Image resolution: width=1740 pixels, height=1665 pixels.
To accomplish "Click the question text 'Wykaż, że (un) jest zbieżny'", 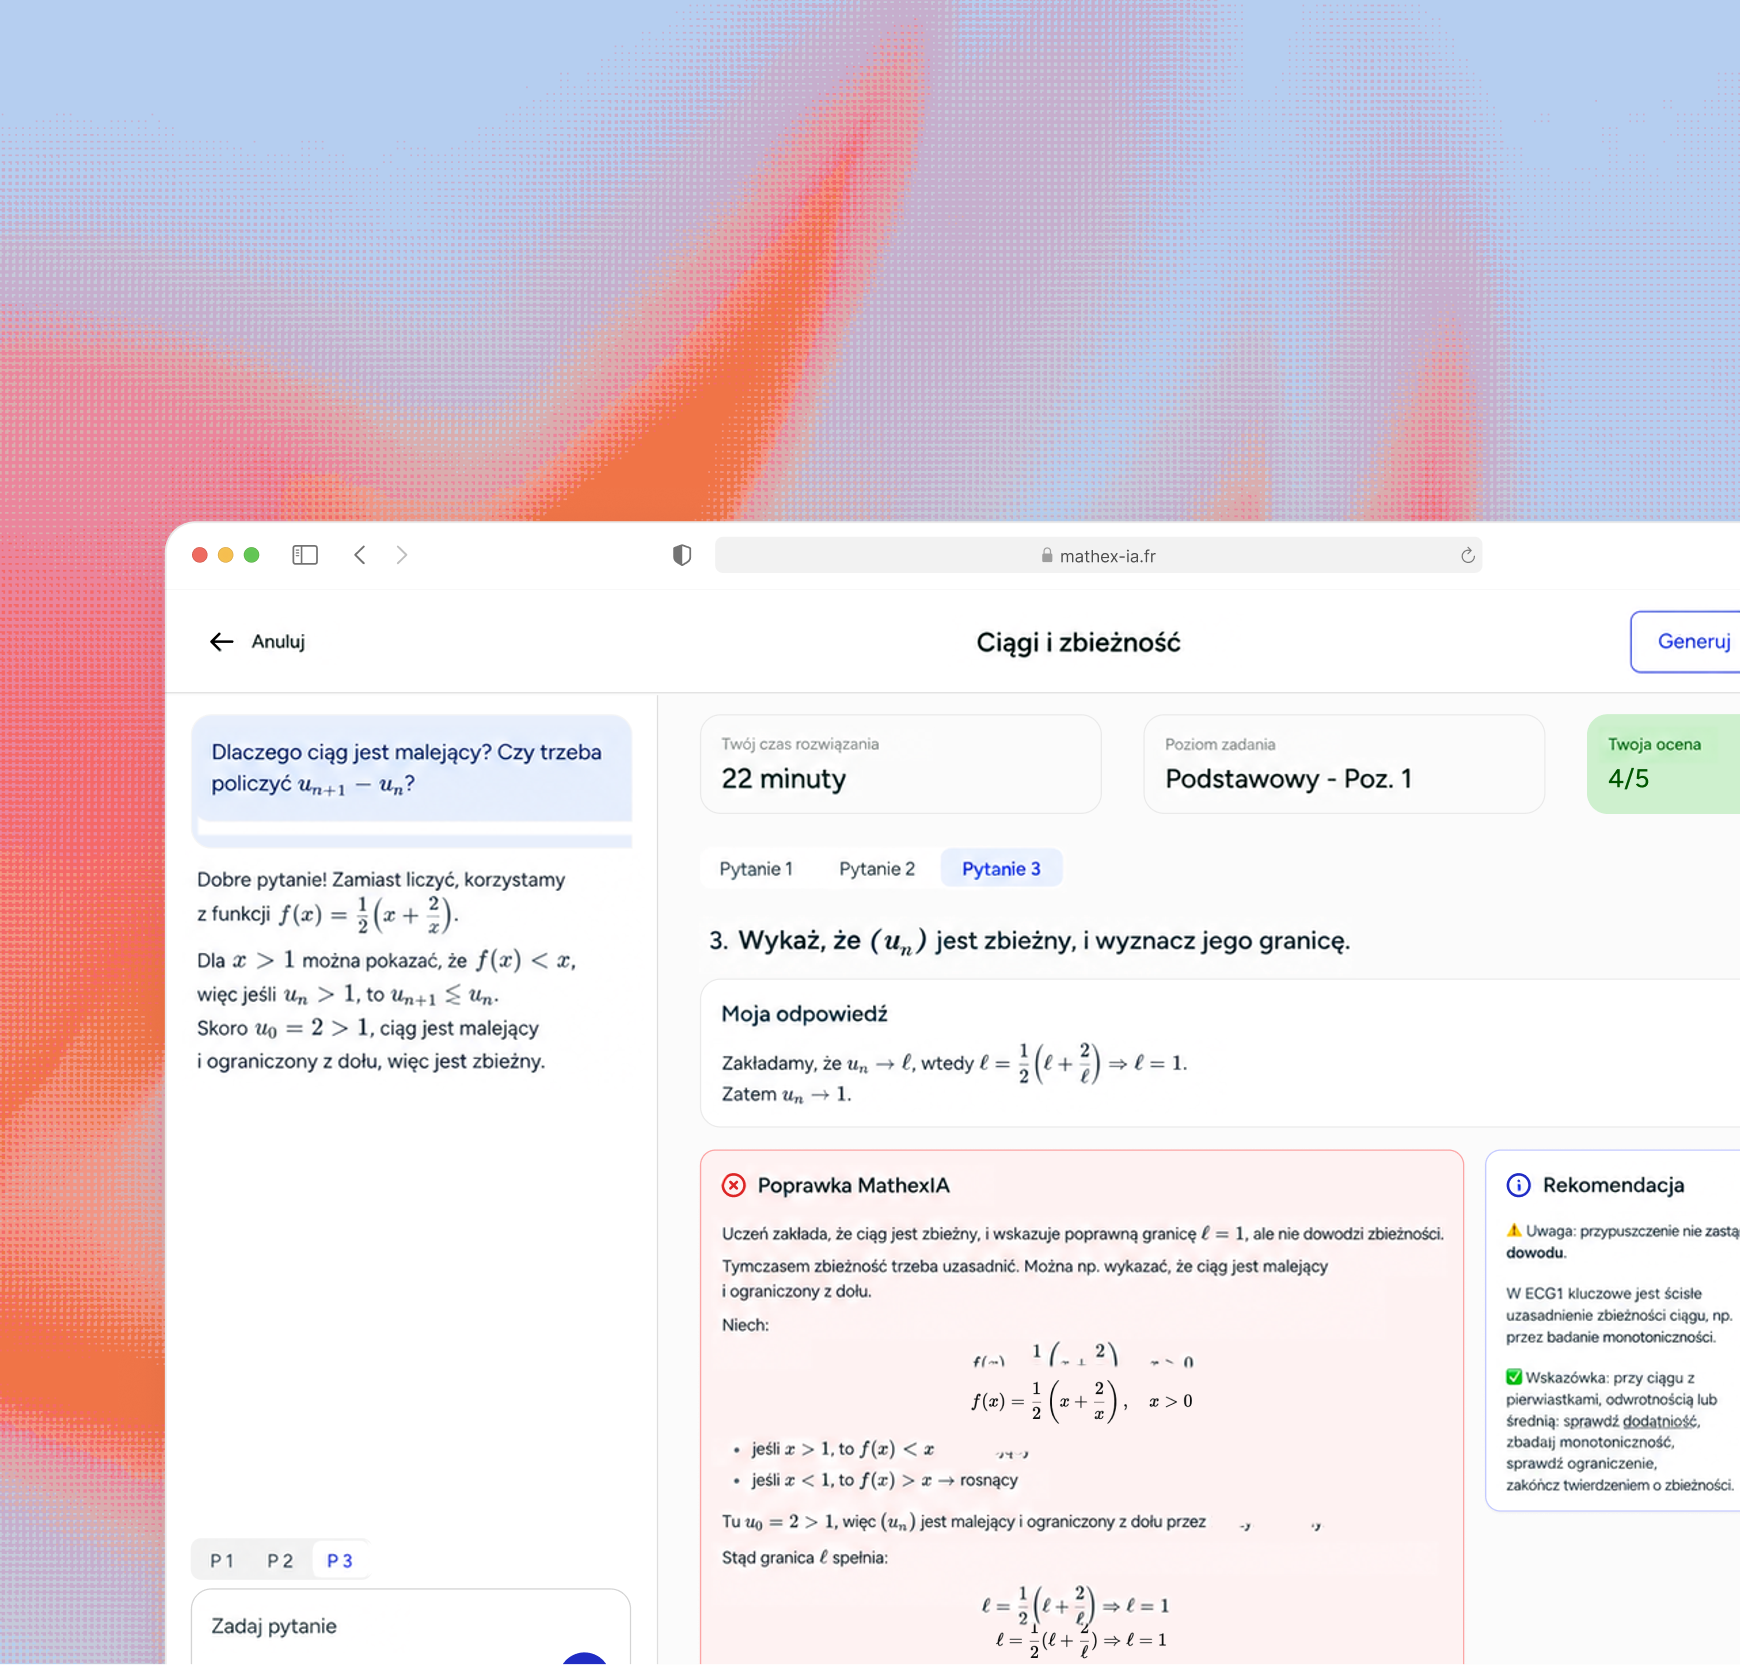I will (x=1030, y=941).
